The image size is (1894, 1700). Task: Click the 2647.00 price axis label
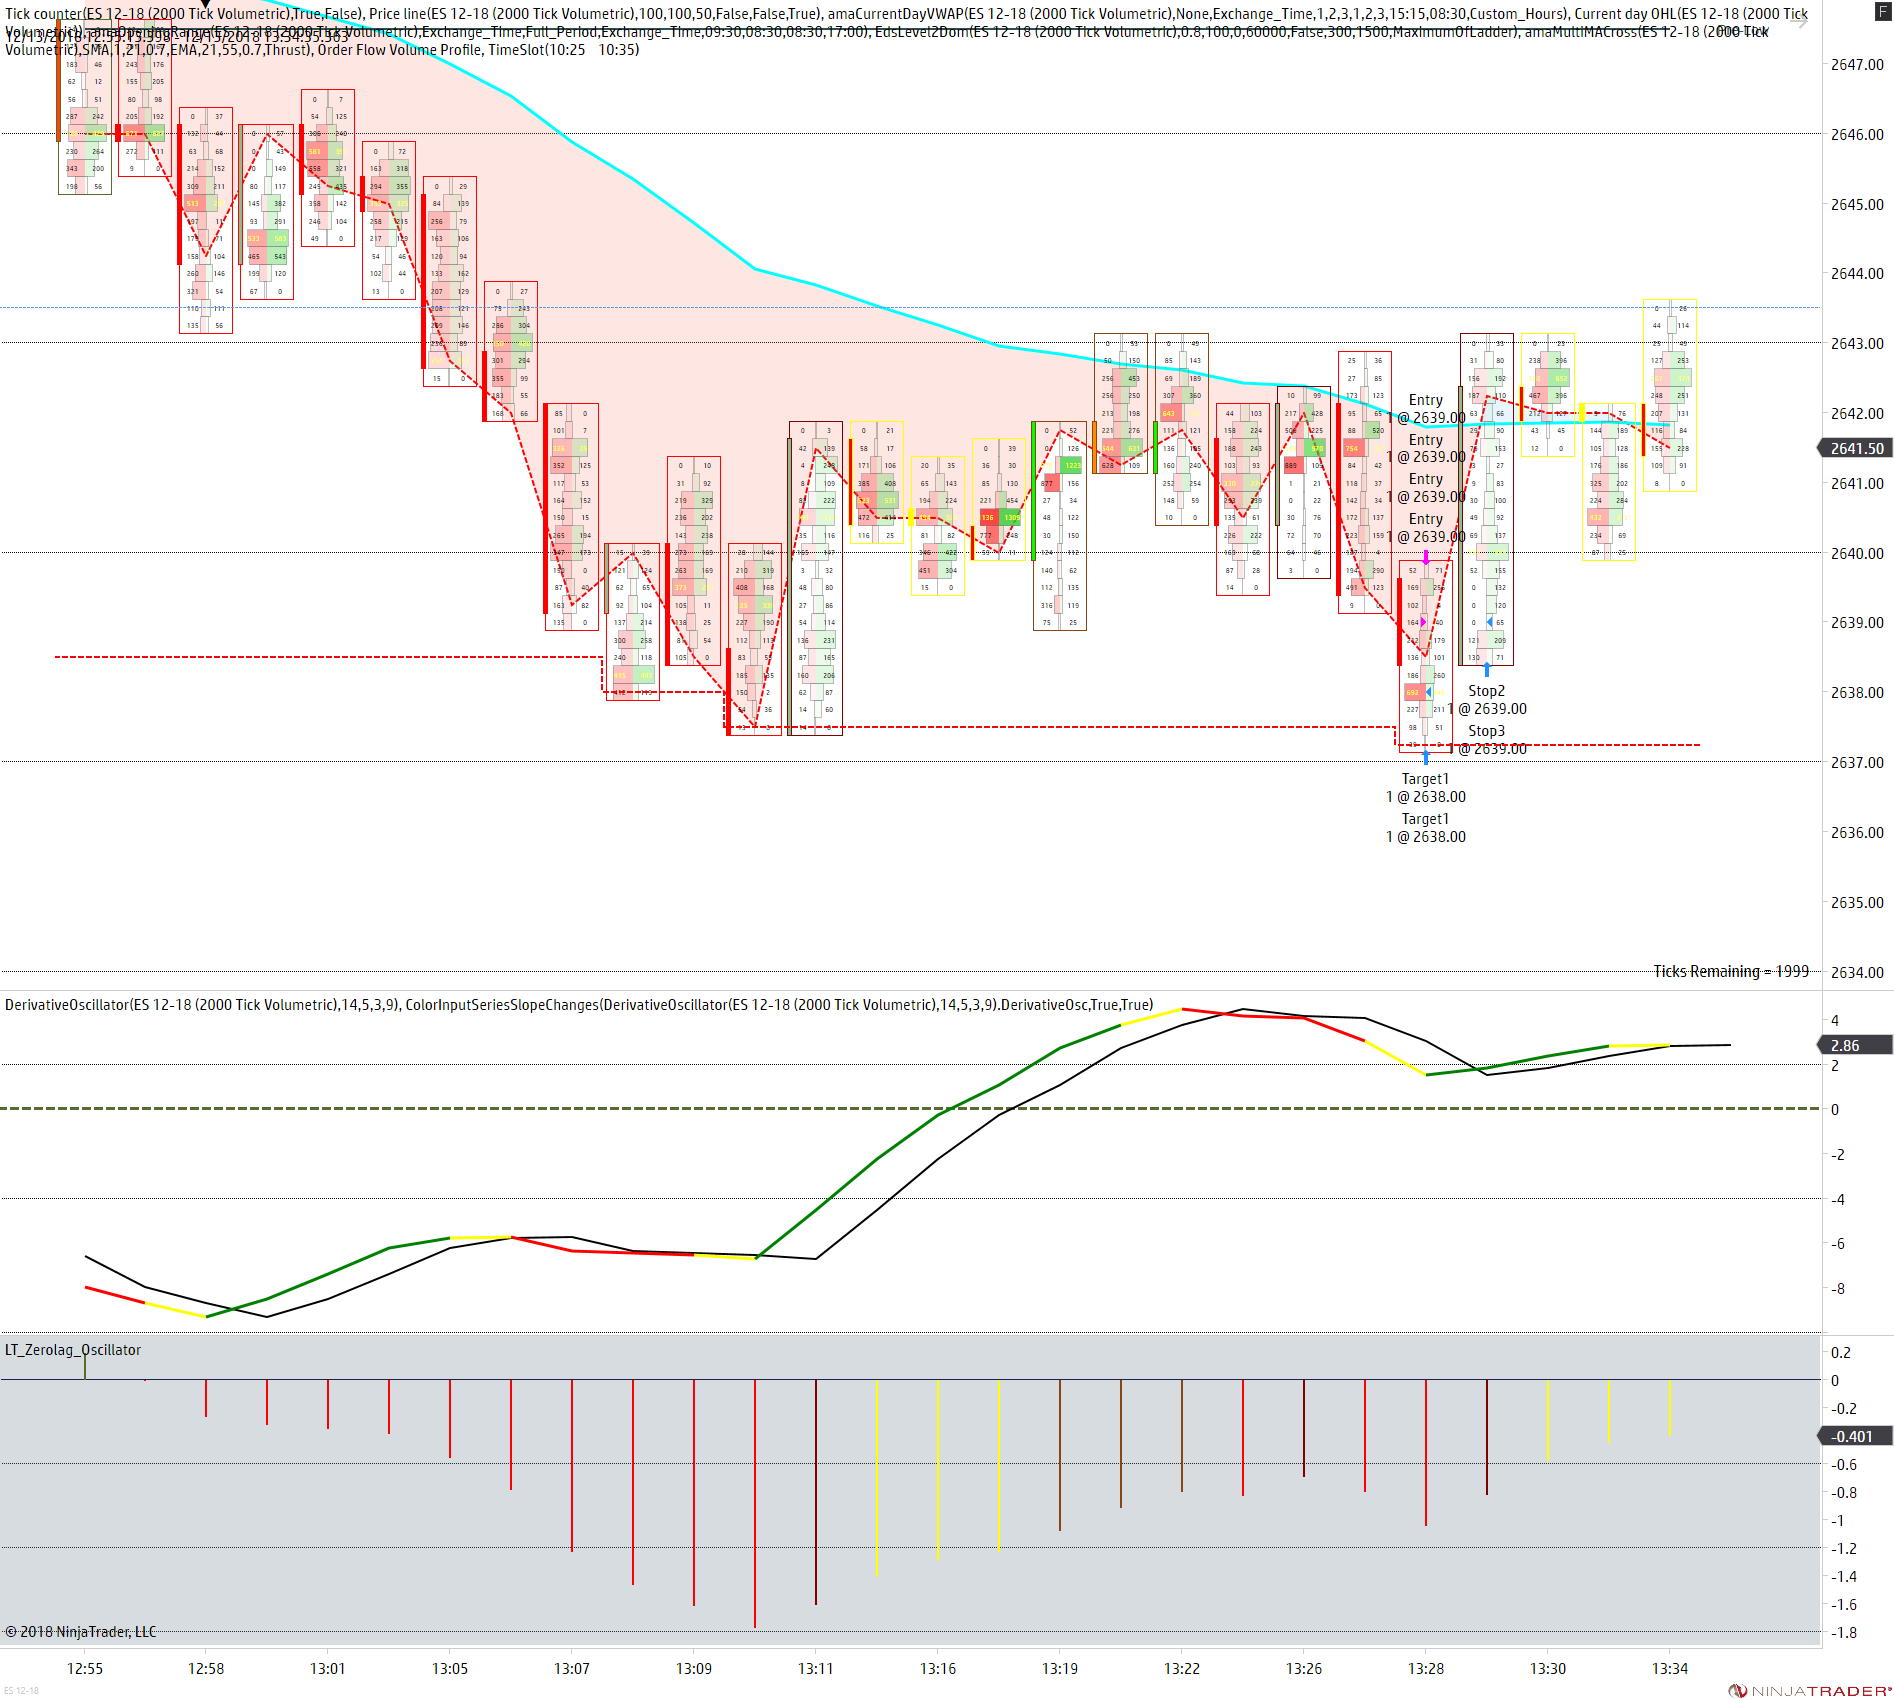pyautogui.click(x=1857, y=64)
